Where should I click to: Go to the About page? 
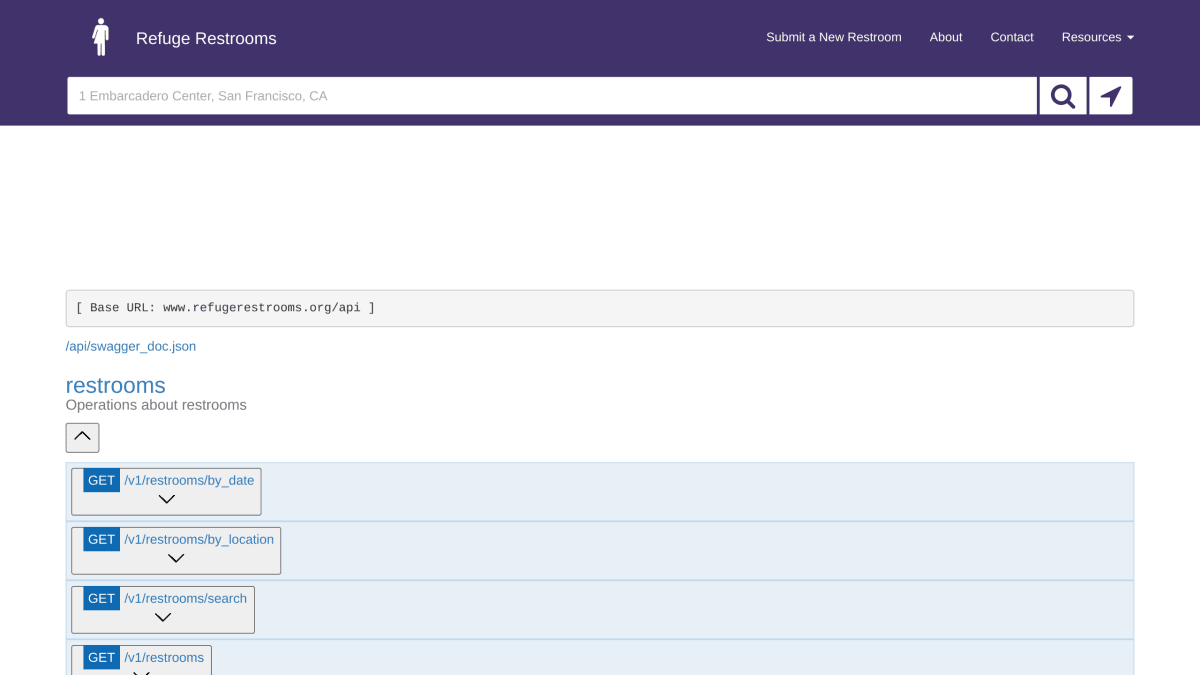(x=946, y=37)
